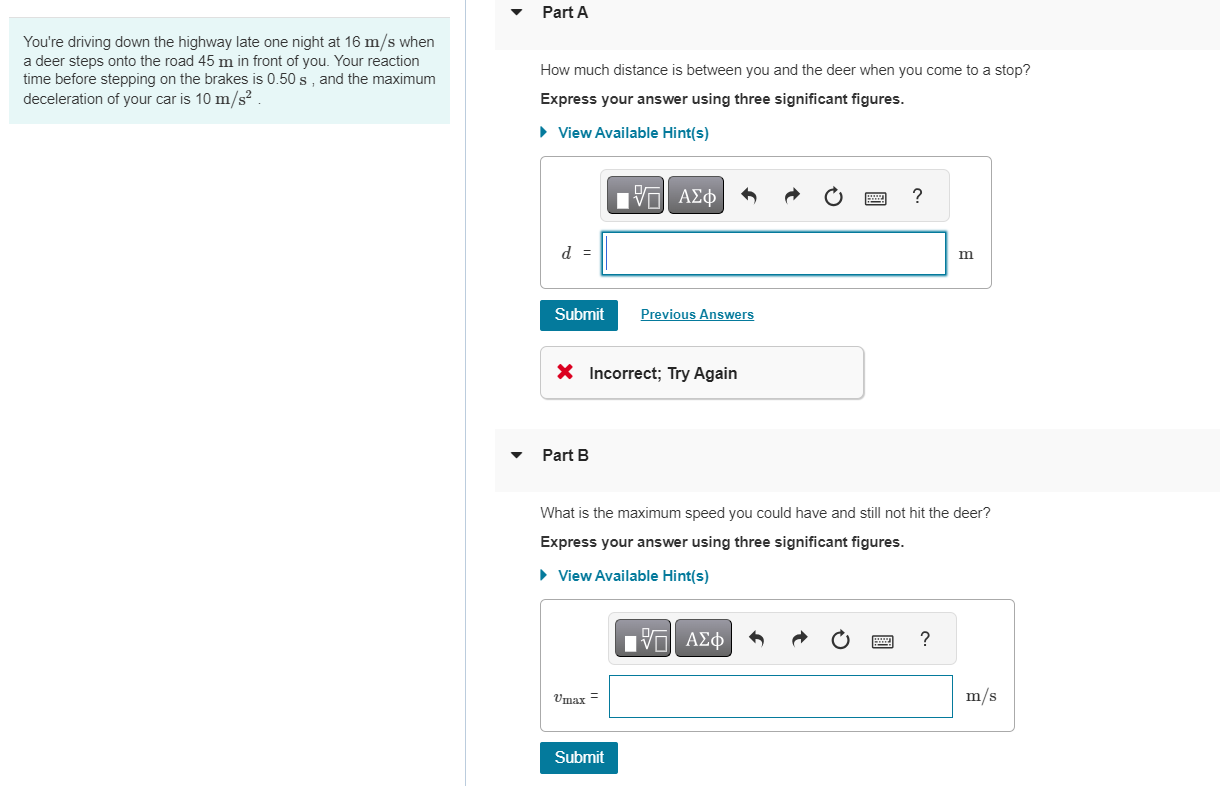The width and height of the screenshot is (1220, 786).
Task: Open math templates button in Part B
Action: pyautogui.click(x=644, y=638)
